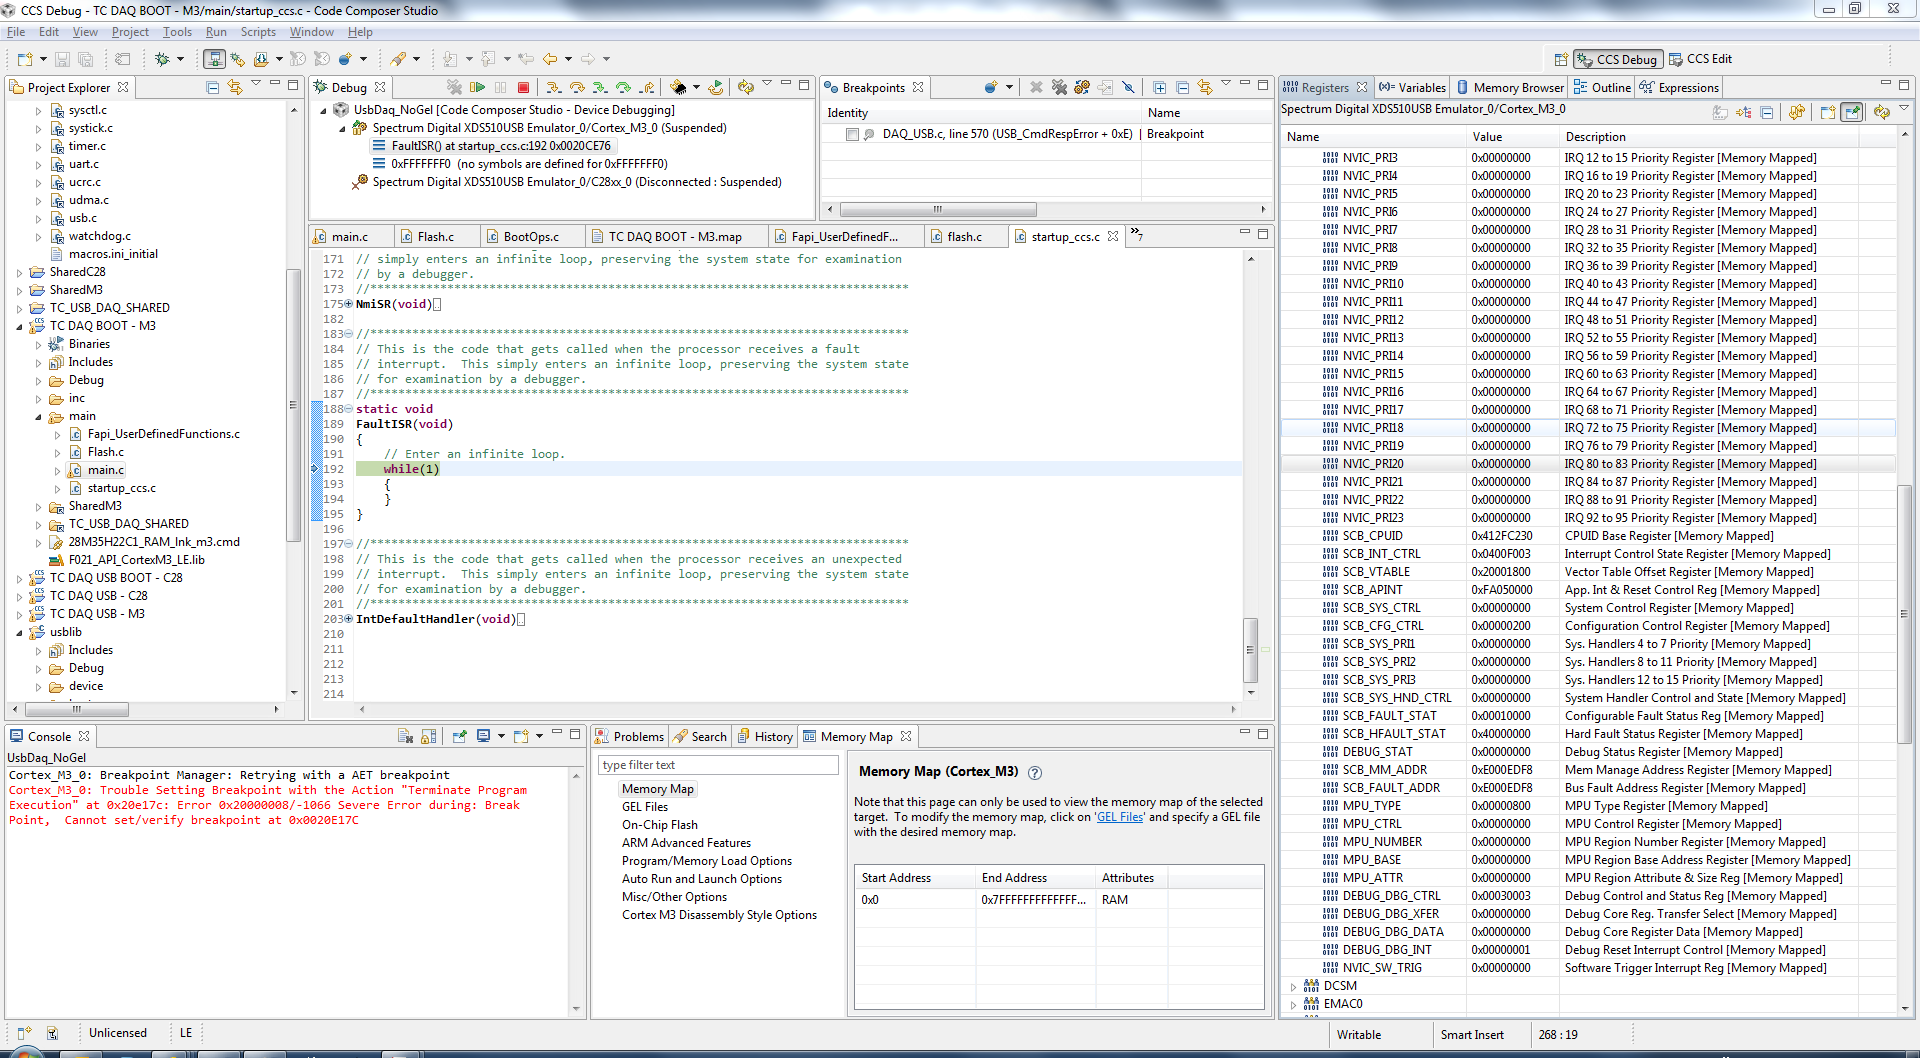
Task: Toggle the pinned auto-connect button in Registers toolbar
Action: coord(1852,112)
